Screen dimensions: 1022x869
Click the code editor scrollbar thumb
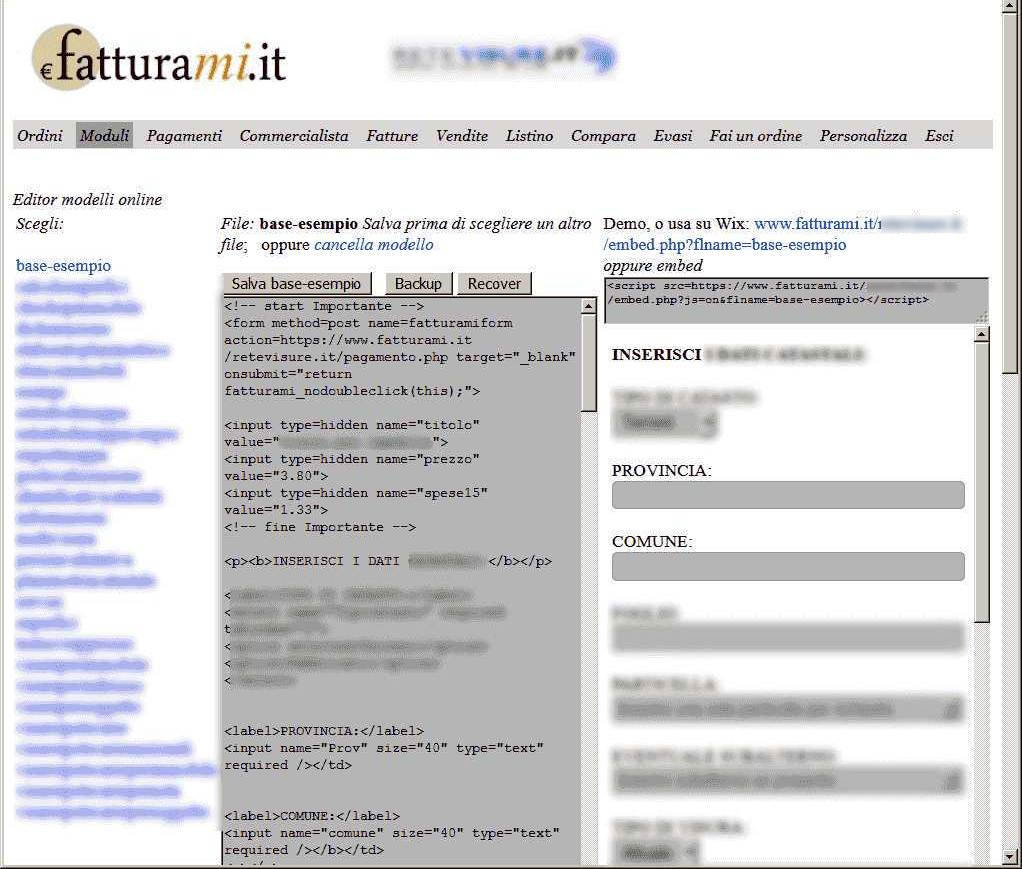pos(589,363)
